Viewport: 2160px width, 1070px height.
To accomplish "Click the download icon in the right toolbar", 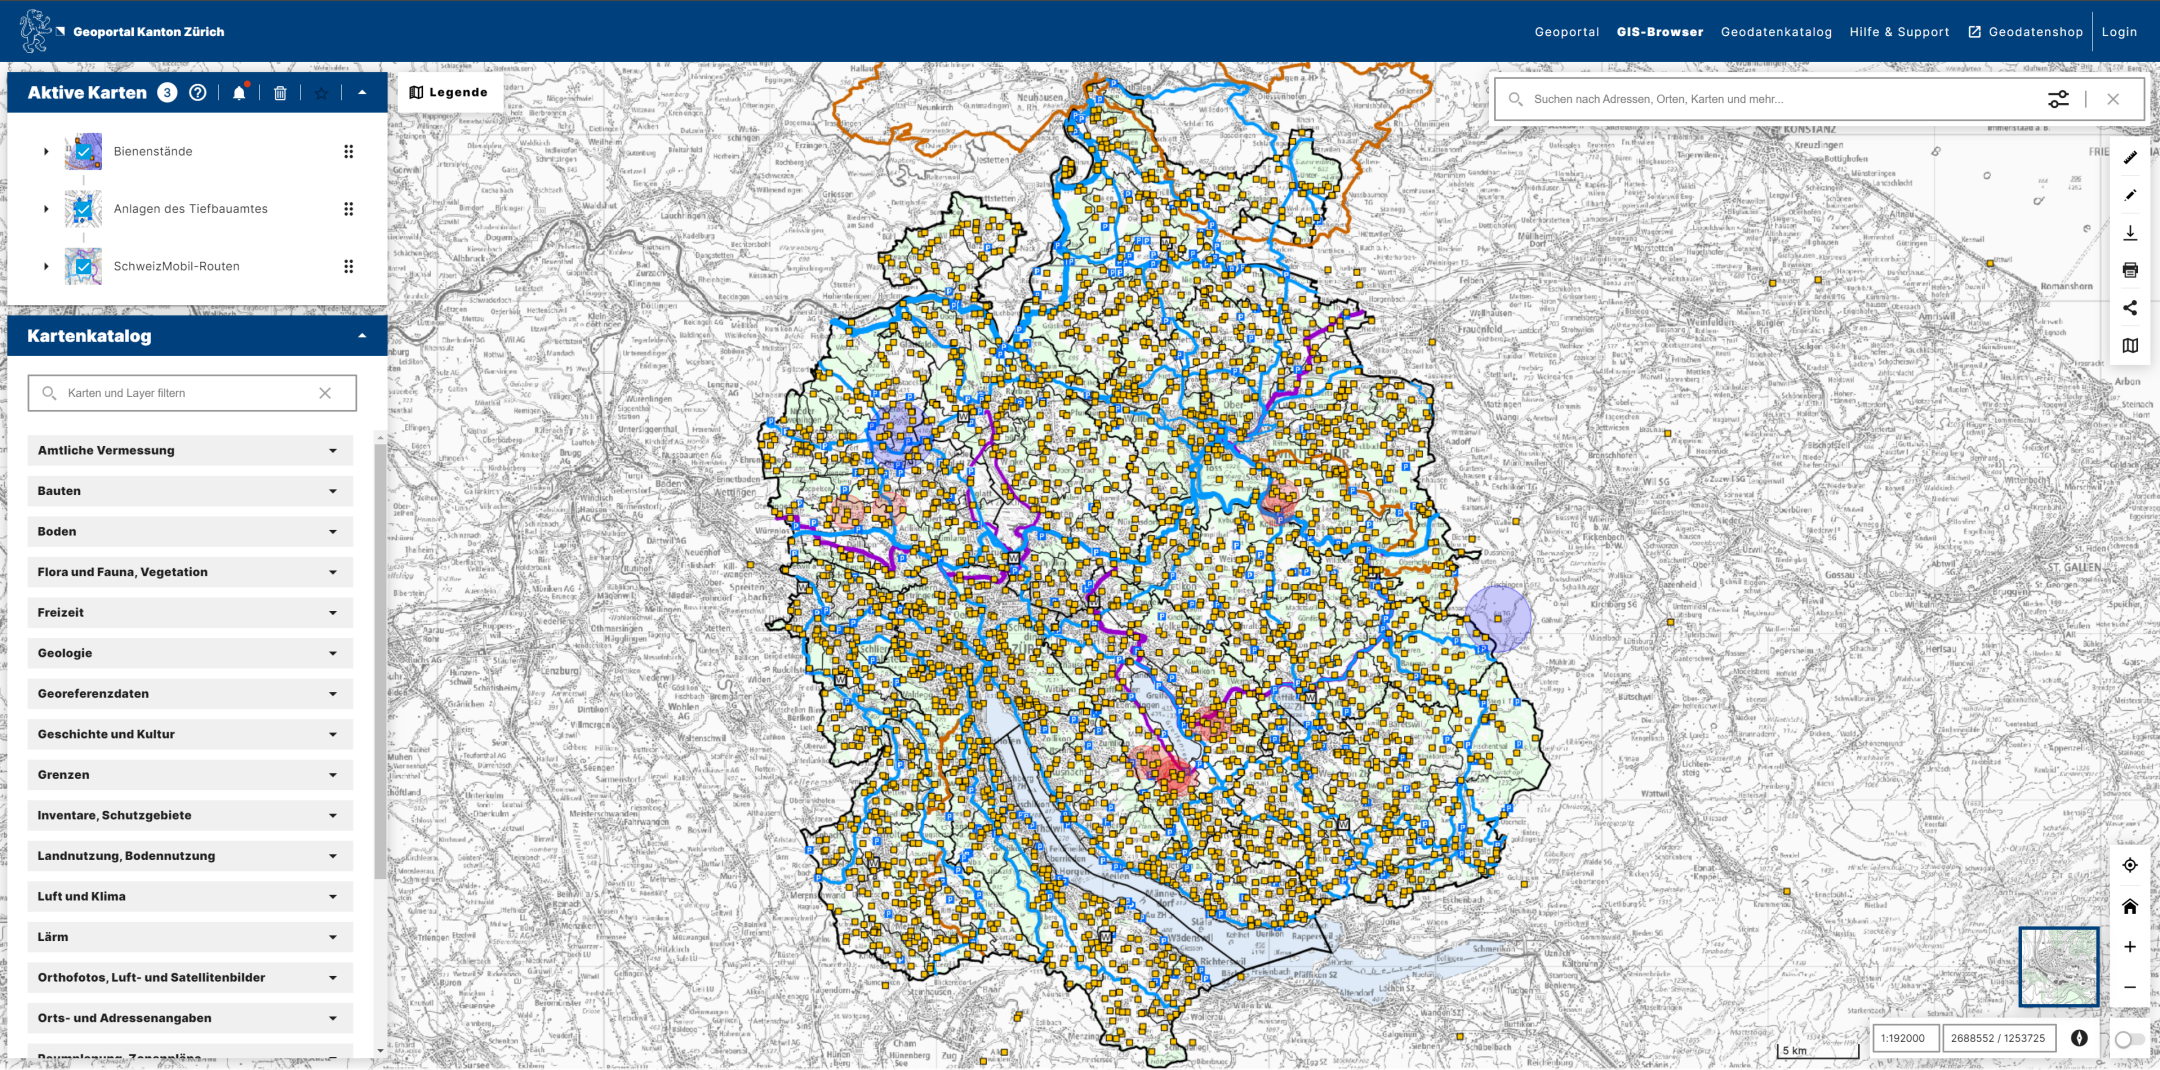I will [2130, 232].
